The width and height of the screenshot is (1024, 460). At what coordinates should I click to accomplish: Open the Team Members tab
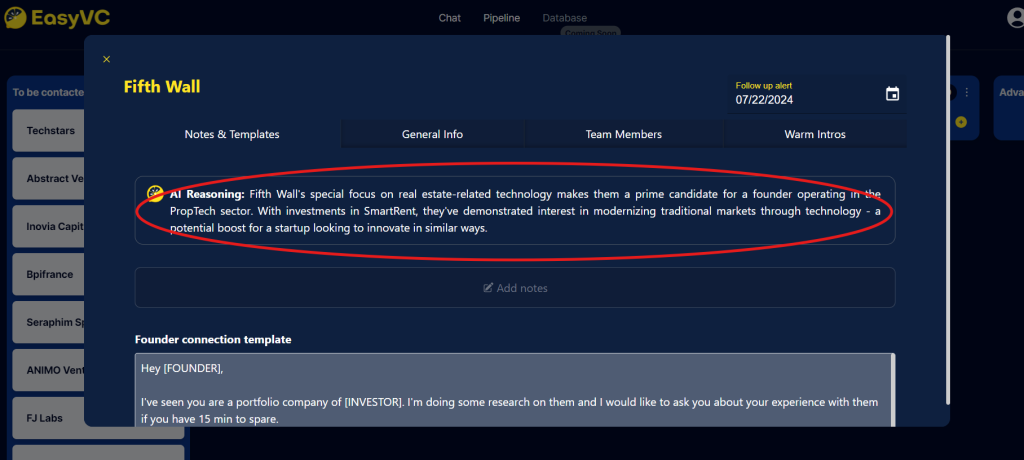623,134
